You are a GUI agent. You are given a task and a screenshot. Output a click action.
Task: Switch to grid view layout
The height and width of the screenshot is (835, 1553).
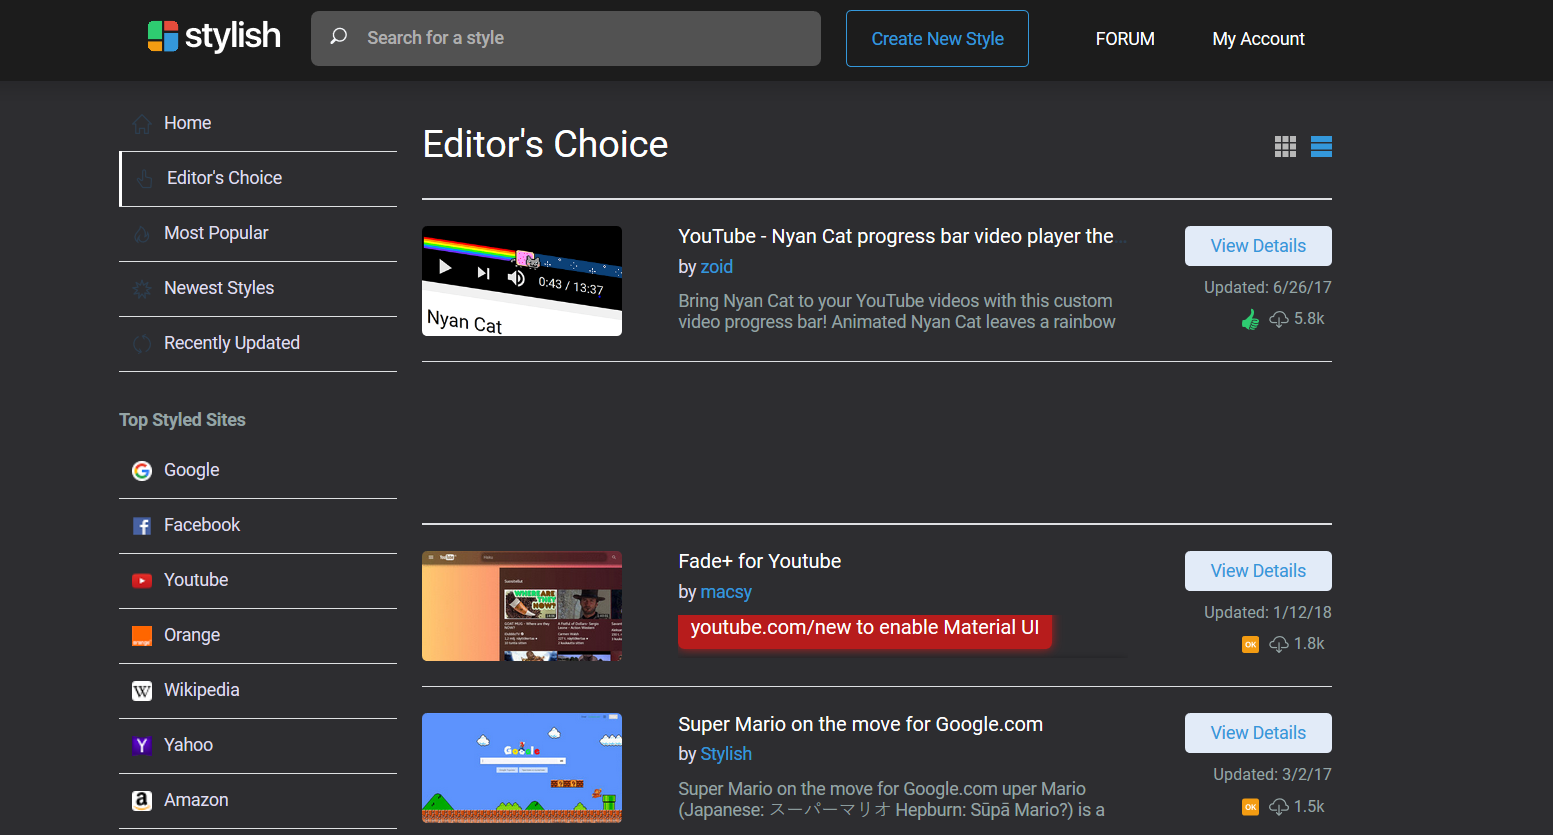[x=1285, y=147]
